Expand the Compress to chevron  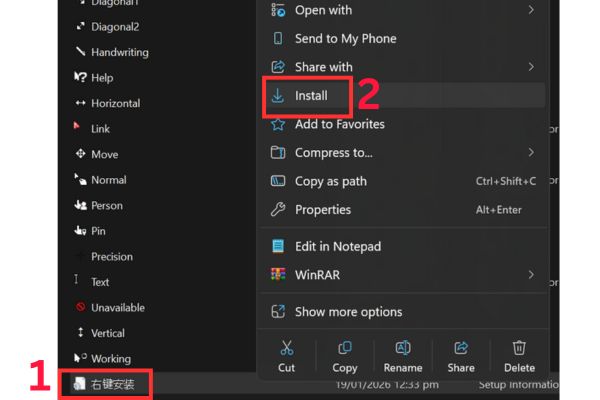[x=531, y=153]
